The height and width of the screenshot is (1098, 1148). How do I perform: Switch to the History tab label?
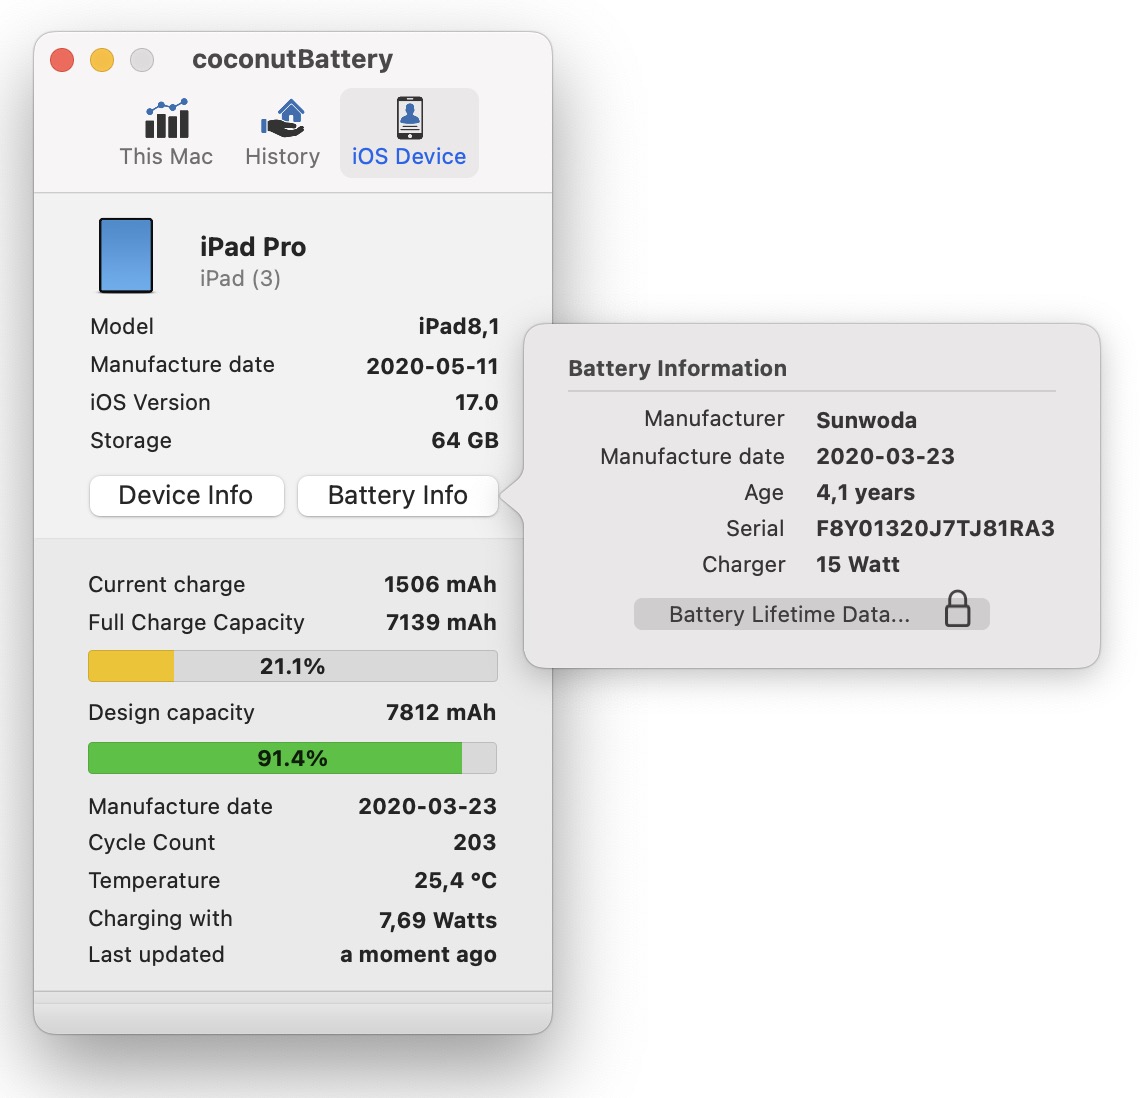[x=283, y=157]
